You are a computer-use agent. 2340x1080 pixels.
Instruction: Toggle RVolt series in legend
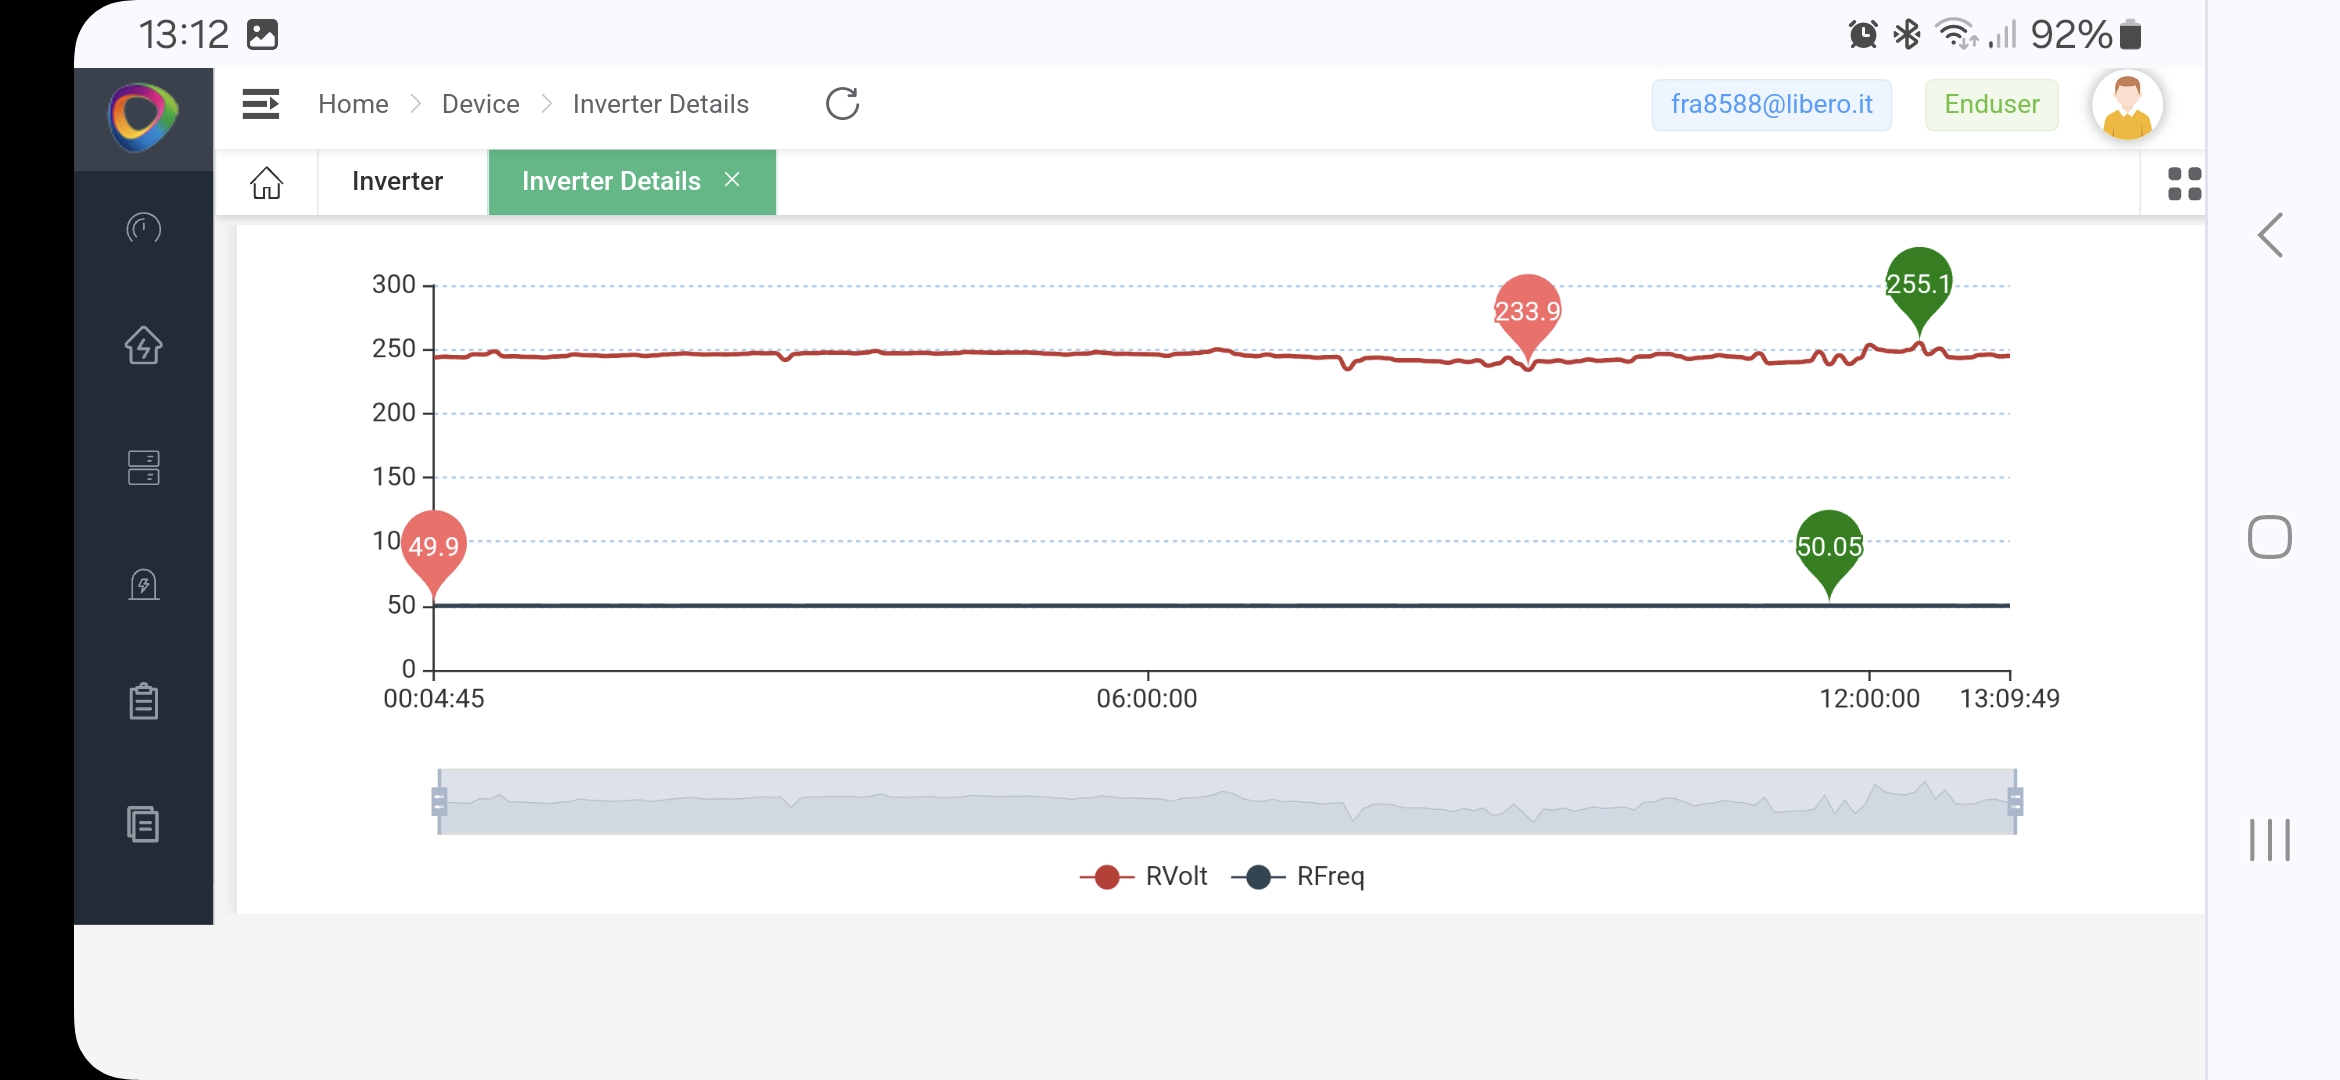tap(1145, 877)
